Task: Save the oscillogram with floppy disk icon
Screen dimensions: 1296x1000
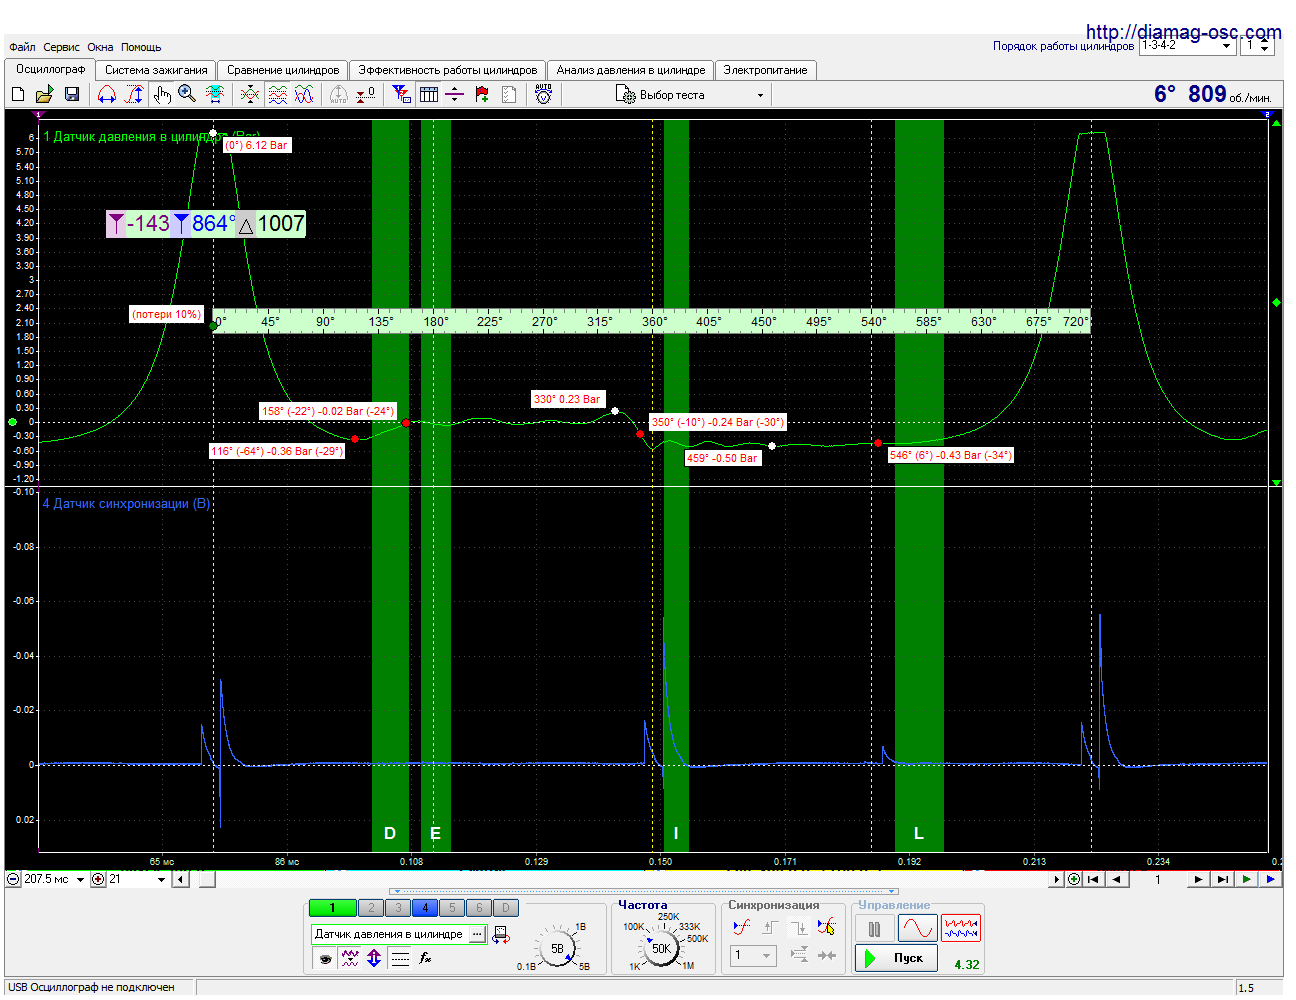Action: (72, 94)
